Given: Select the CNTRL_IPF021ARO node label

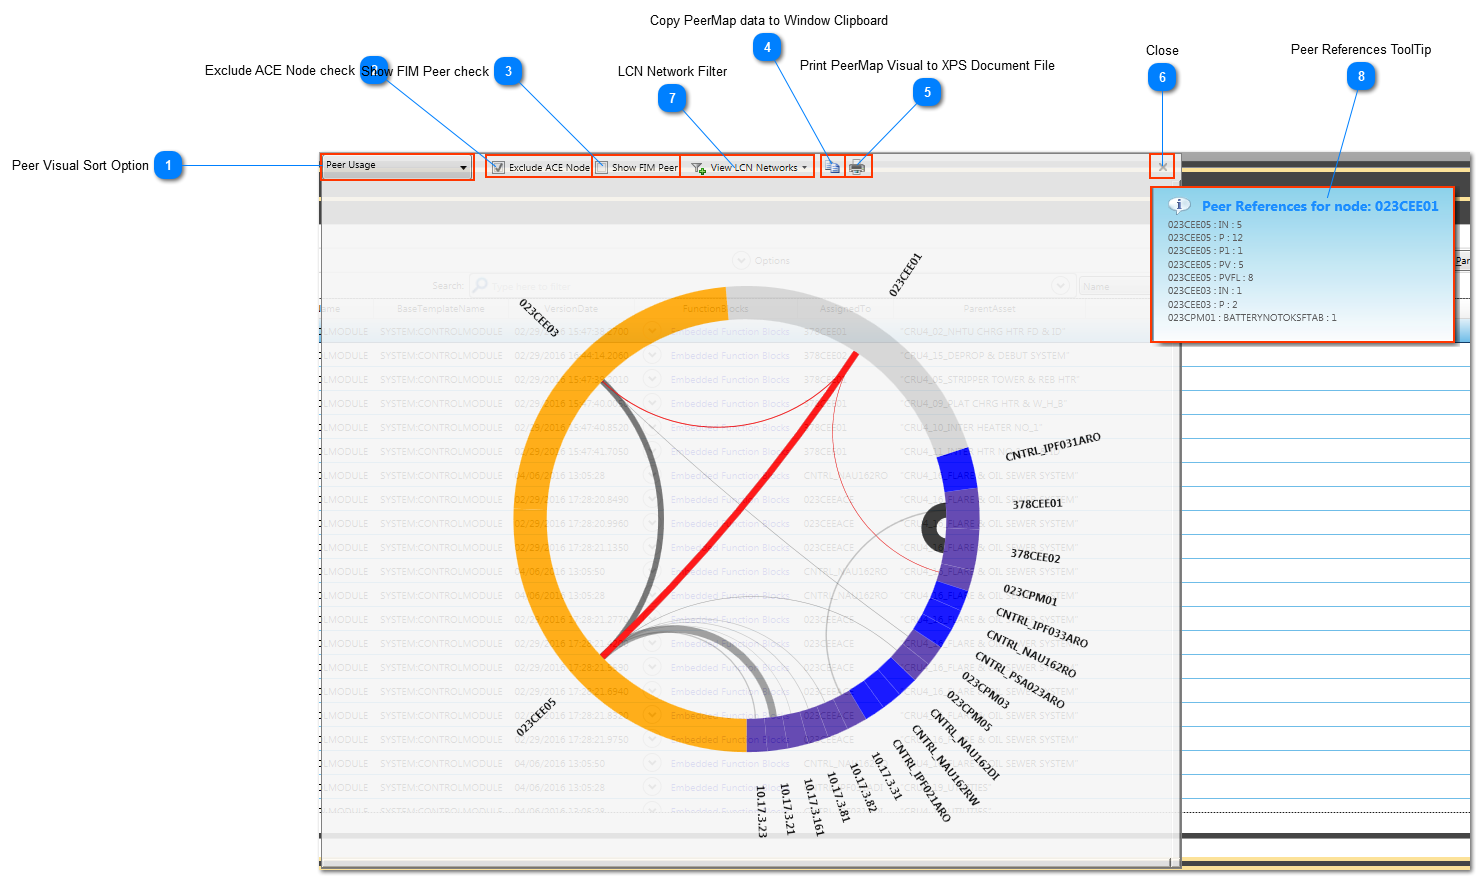Looking at the screenshot, I should click(920, 781).
